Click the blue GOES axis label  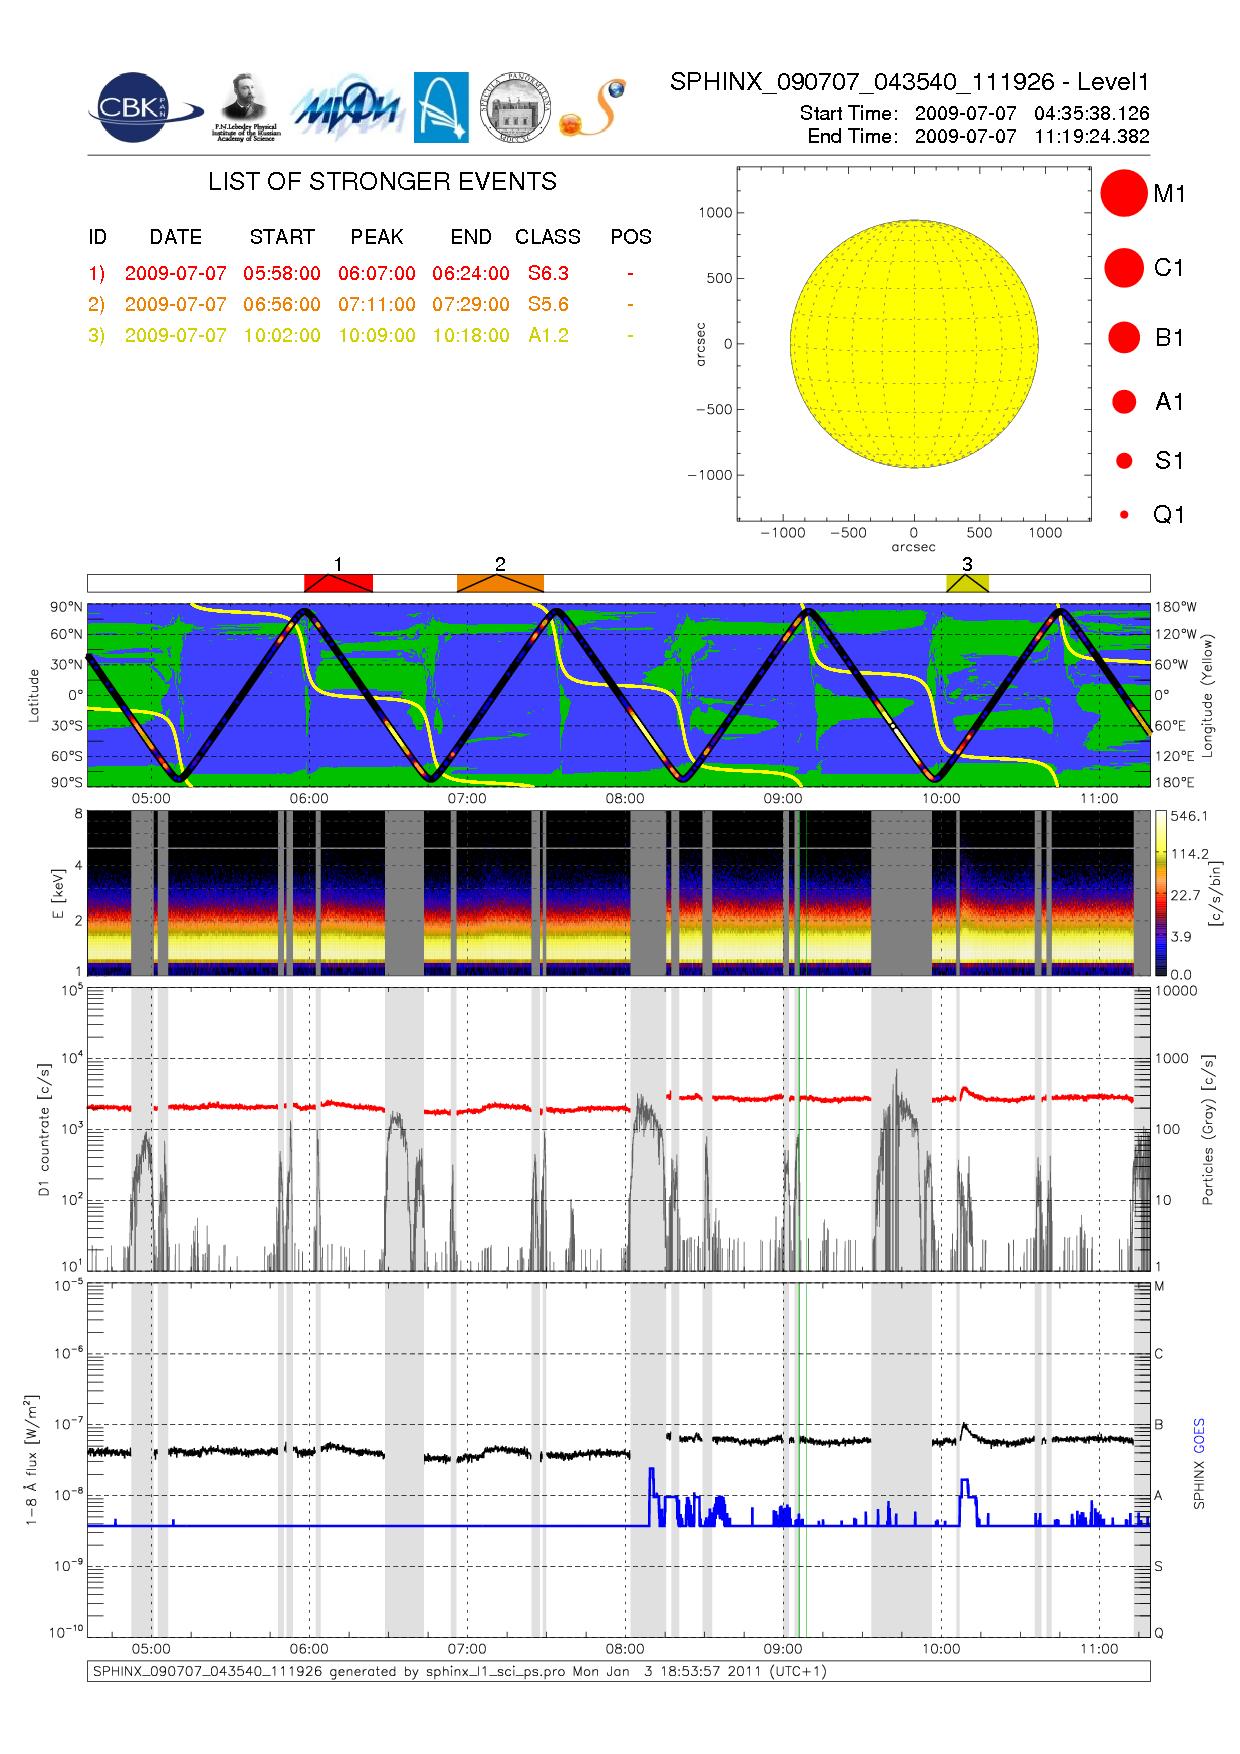pos(1199,1435)
